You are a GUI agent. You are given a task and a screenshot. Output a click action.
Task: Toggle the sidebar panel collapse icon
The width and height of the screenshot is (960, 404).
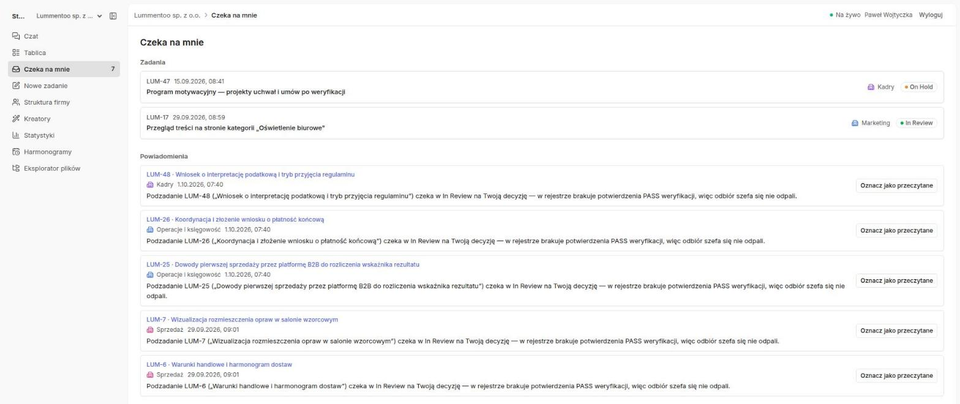coord(113,16)
